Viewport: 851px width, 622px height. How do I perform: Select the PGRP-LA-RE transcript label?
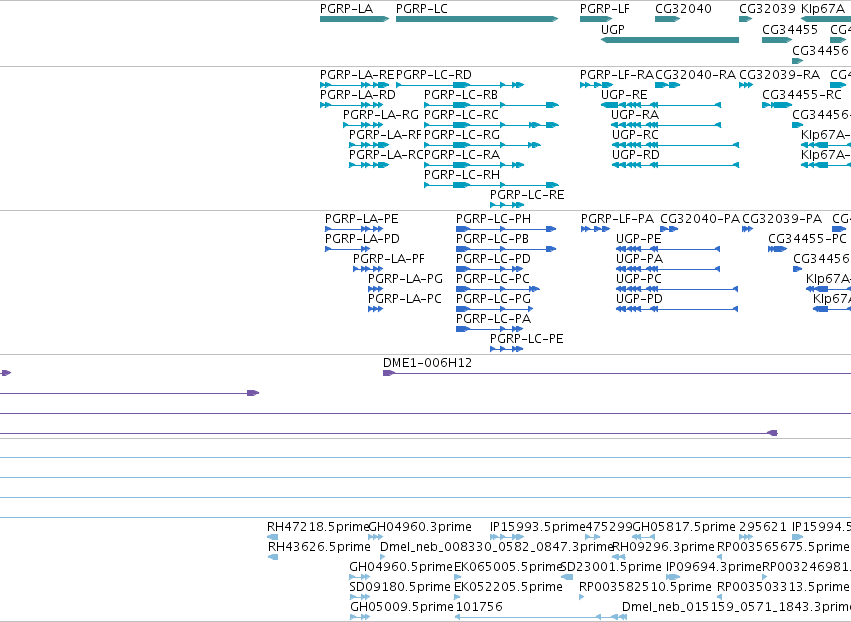(357, 74)
